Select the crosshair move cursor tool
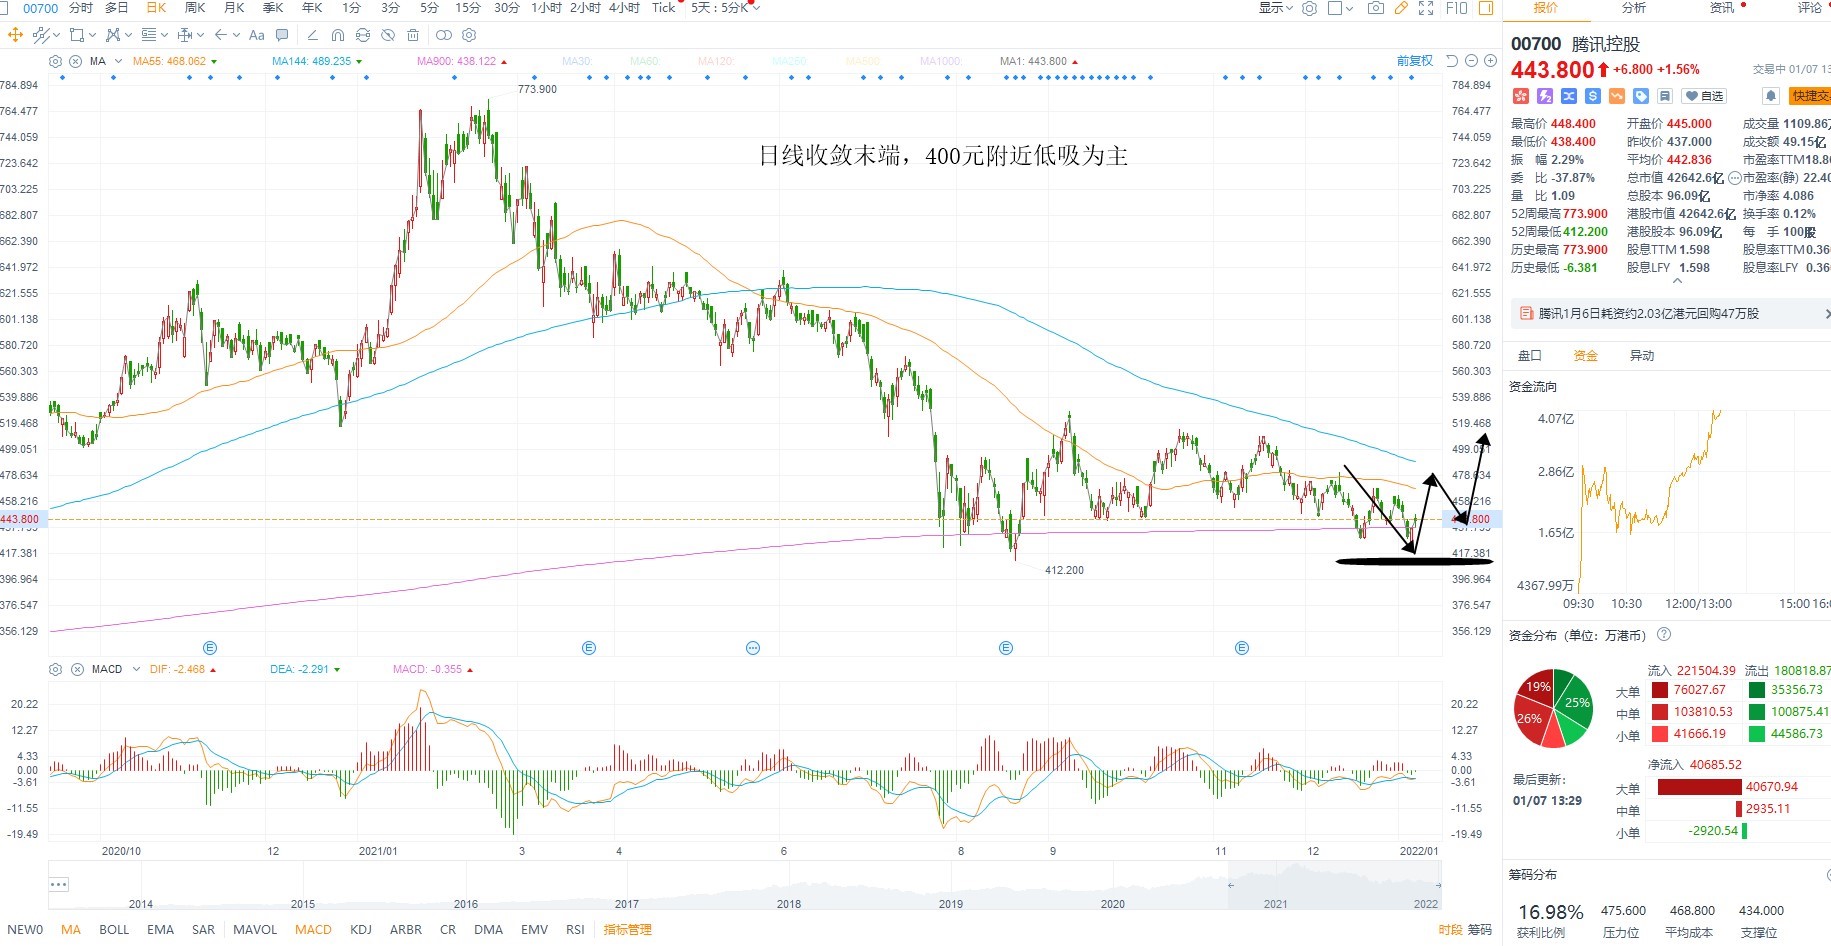Screen dimensions: 1831x946 [15, 35]
